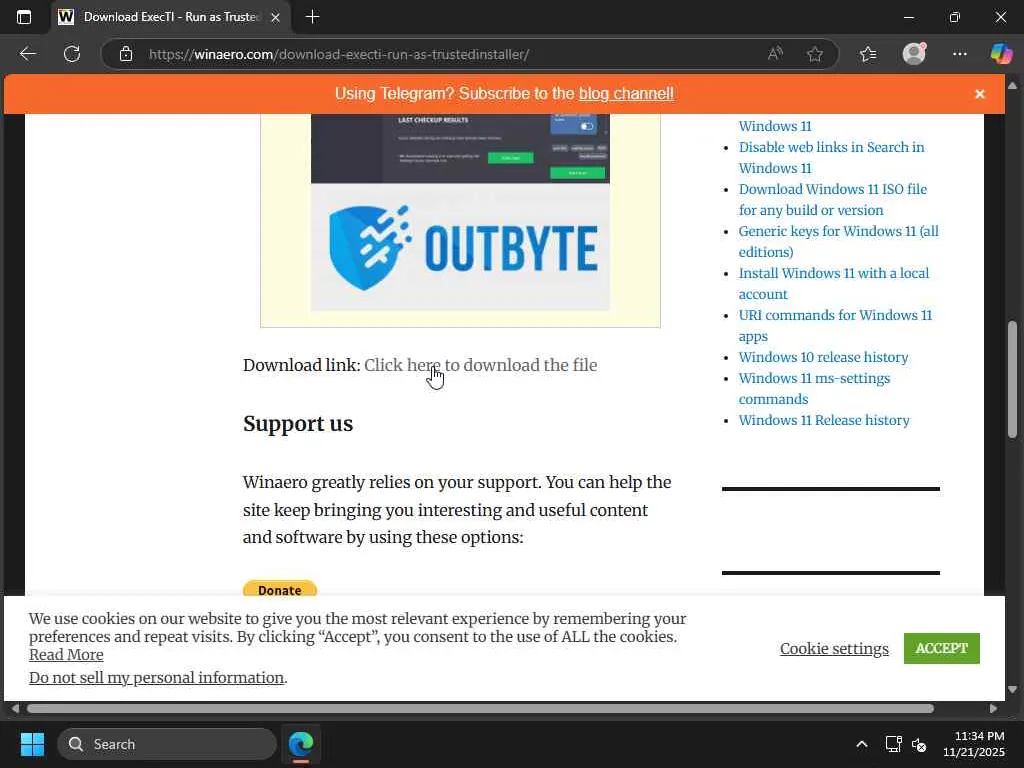This screenshot has width=1024, height=768.
Task: Open the Windows Start menu
Action: 32,744
